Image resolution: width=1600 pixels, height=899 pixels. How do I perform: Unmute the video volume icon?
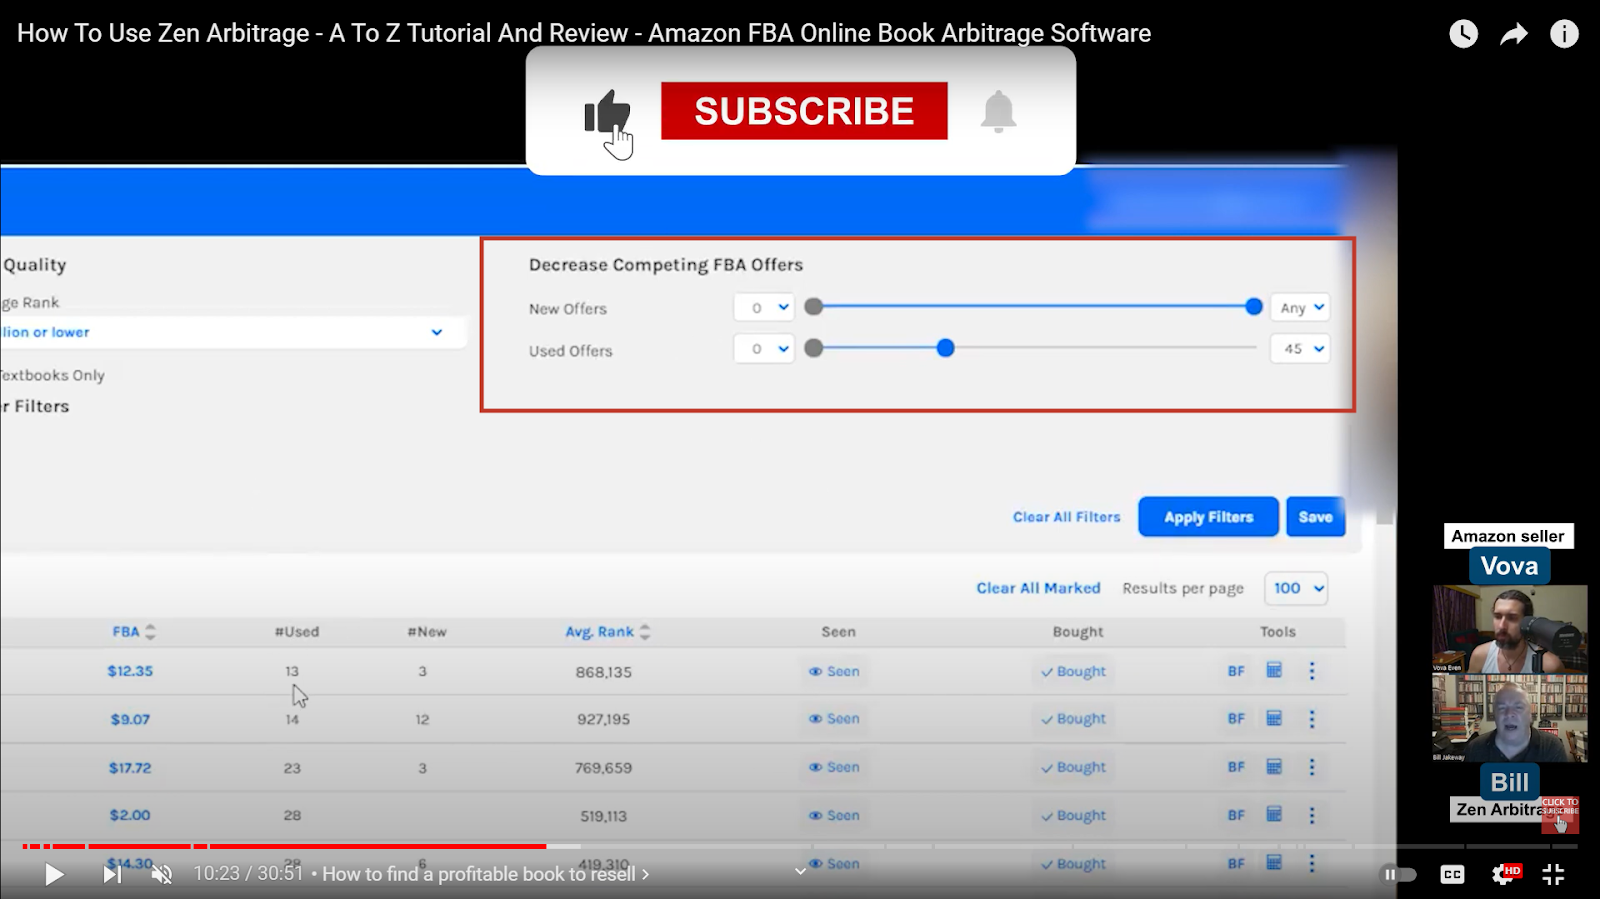[x=162, y=875]
